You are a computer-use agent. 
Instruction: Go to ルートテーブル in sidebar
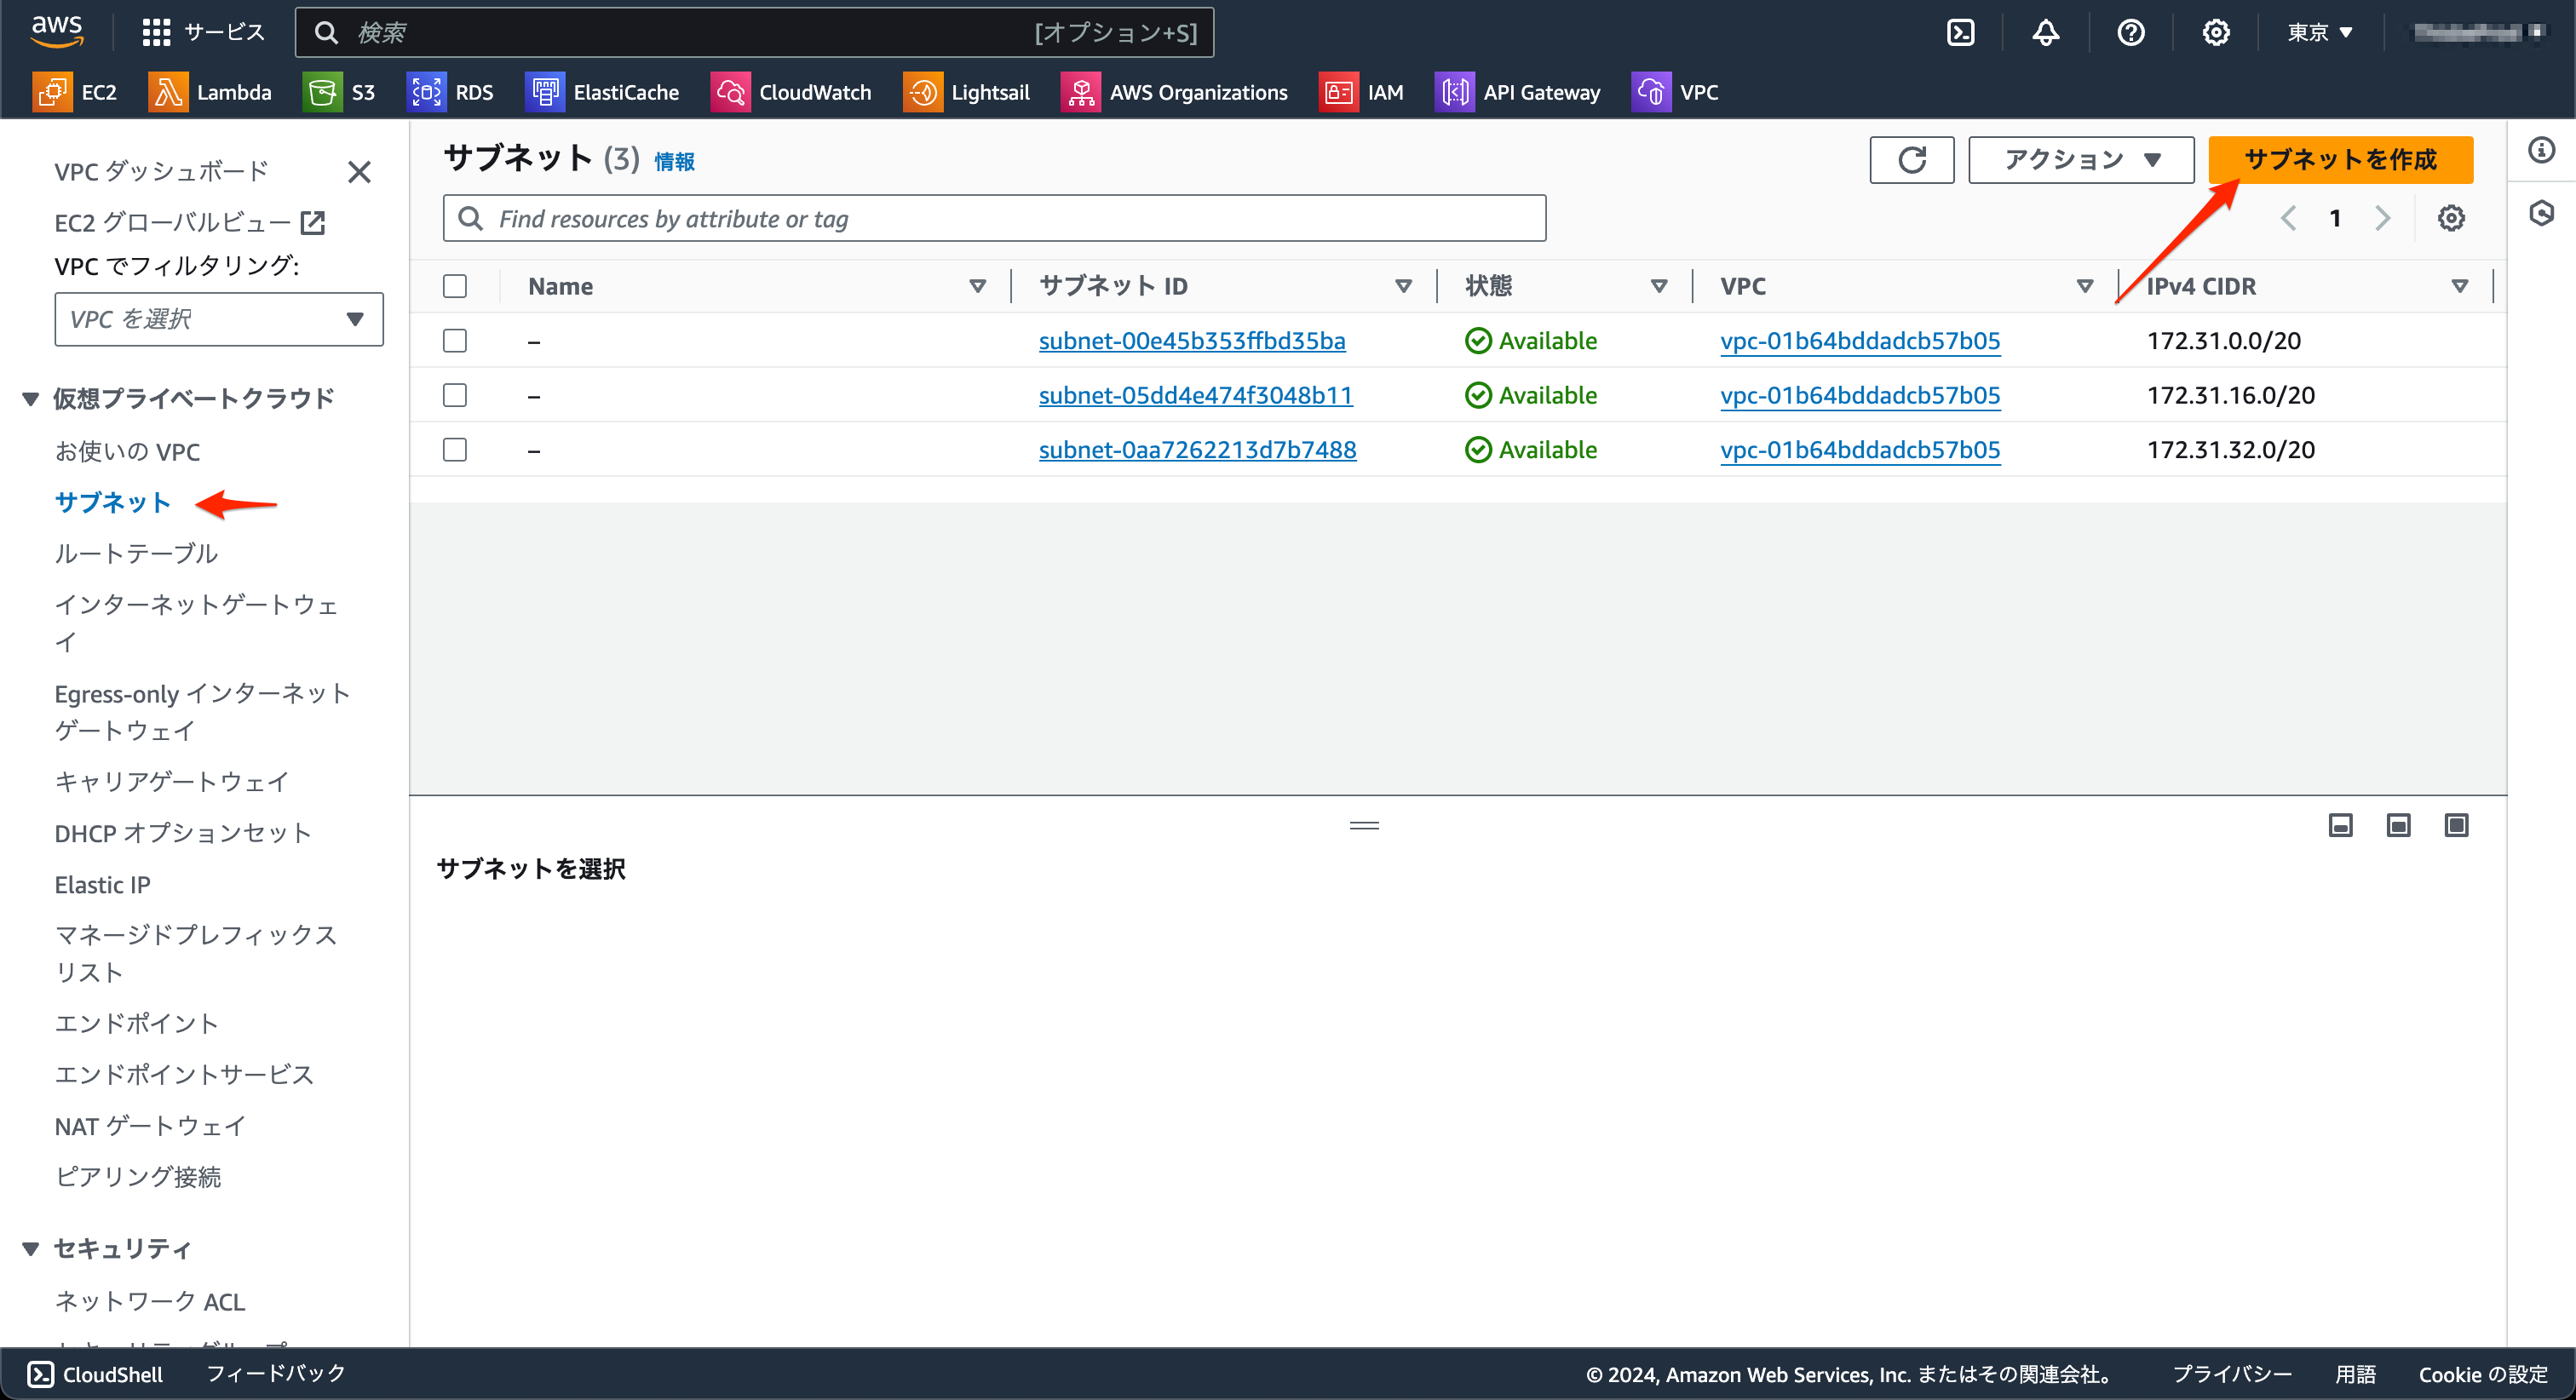(136, 553)
